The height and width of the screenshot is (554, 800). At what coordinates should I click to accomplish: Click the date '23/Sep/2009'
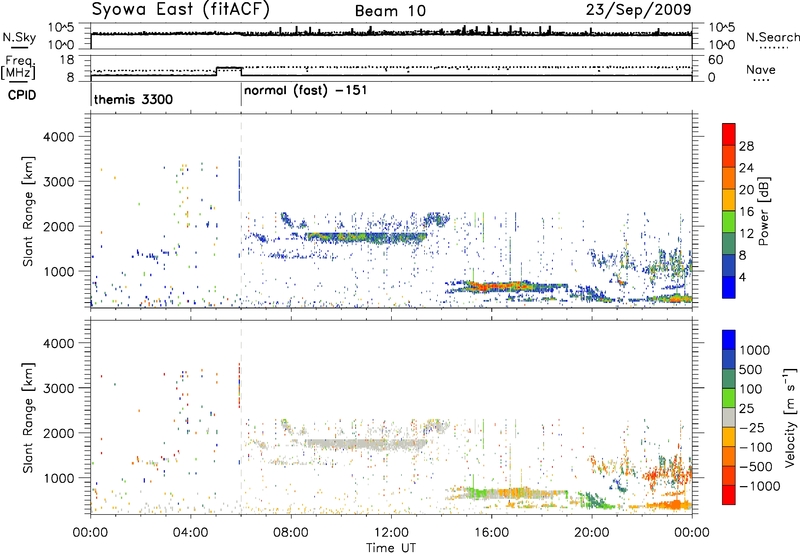(639, 9)
